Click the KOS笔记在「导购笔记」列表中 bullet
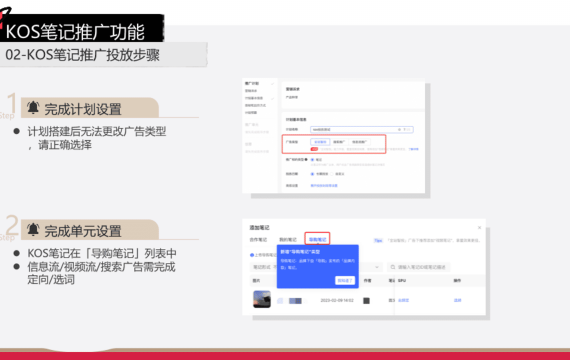 pos(102,253)
